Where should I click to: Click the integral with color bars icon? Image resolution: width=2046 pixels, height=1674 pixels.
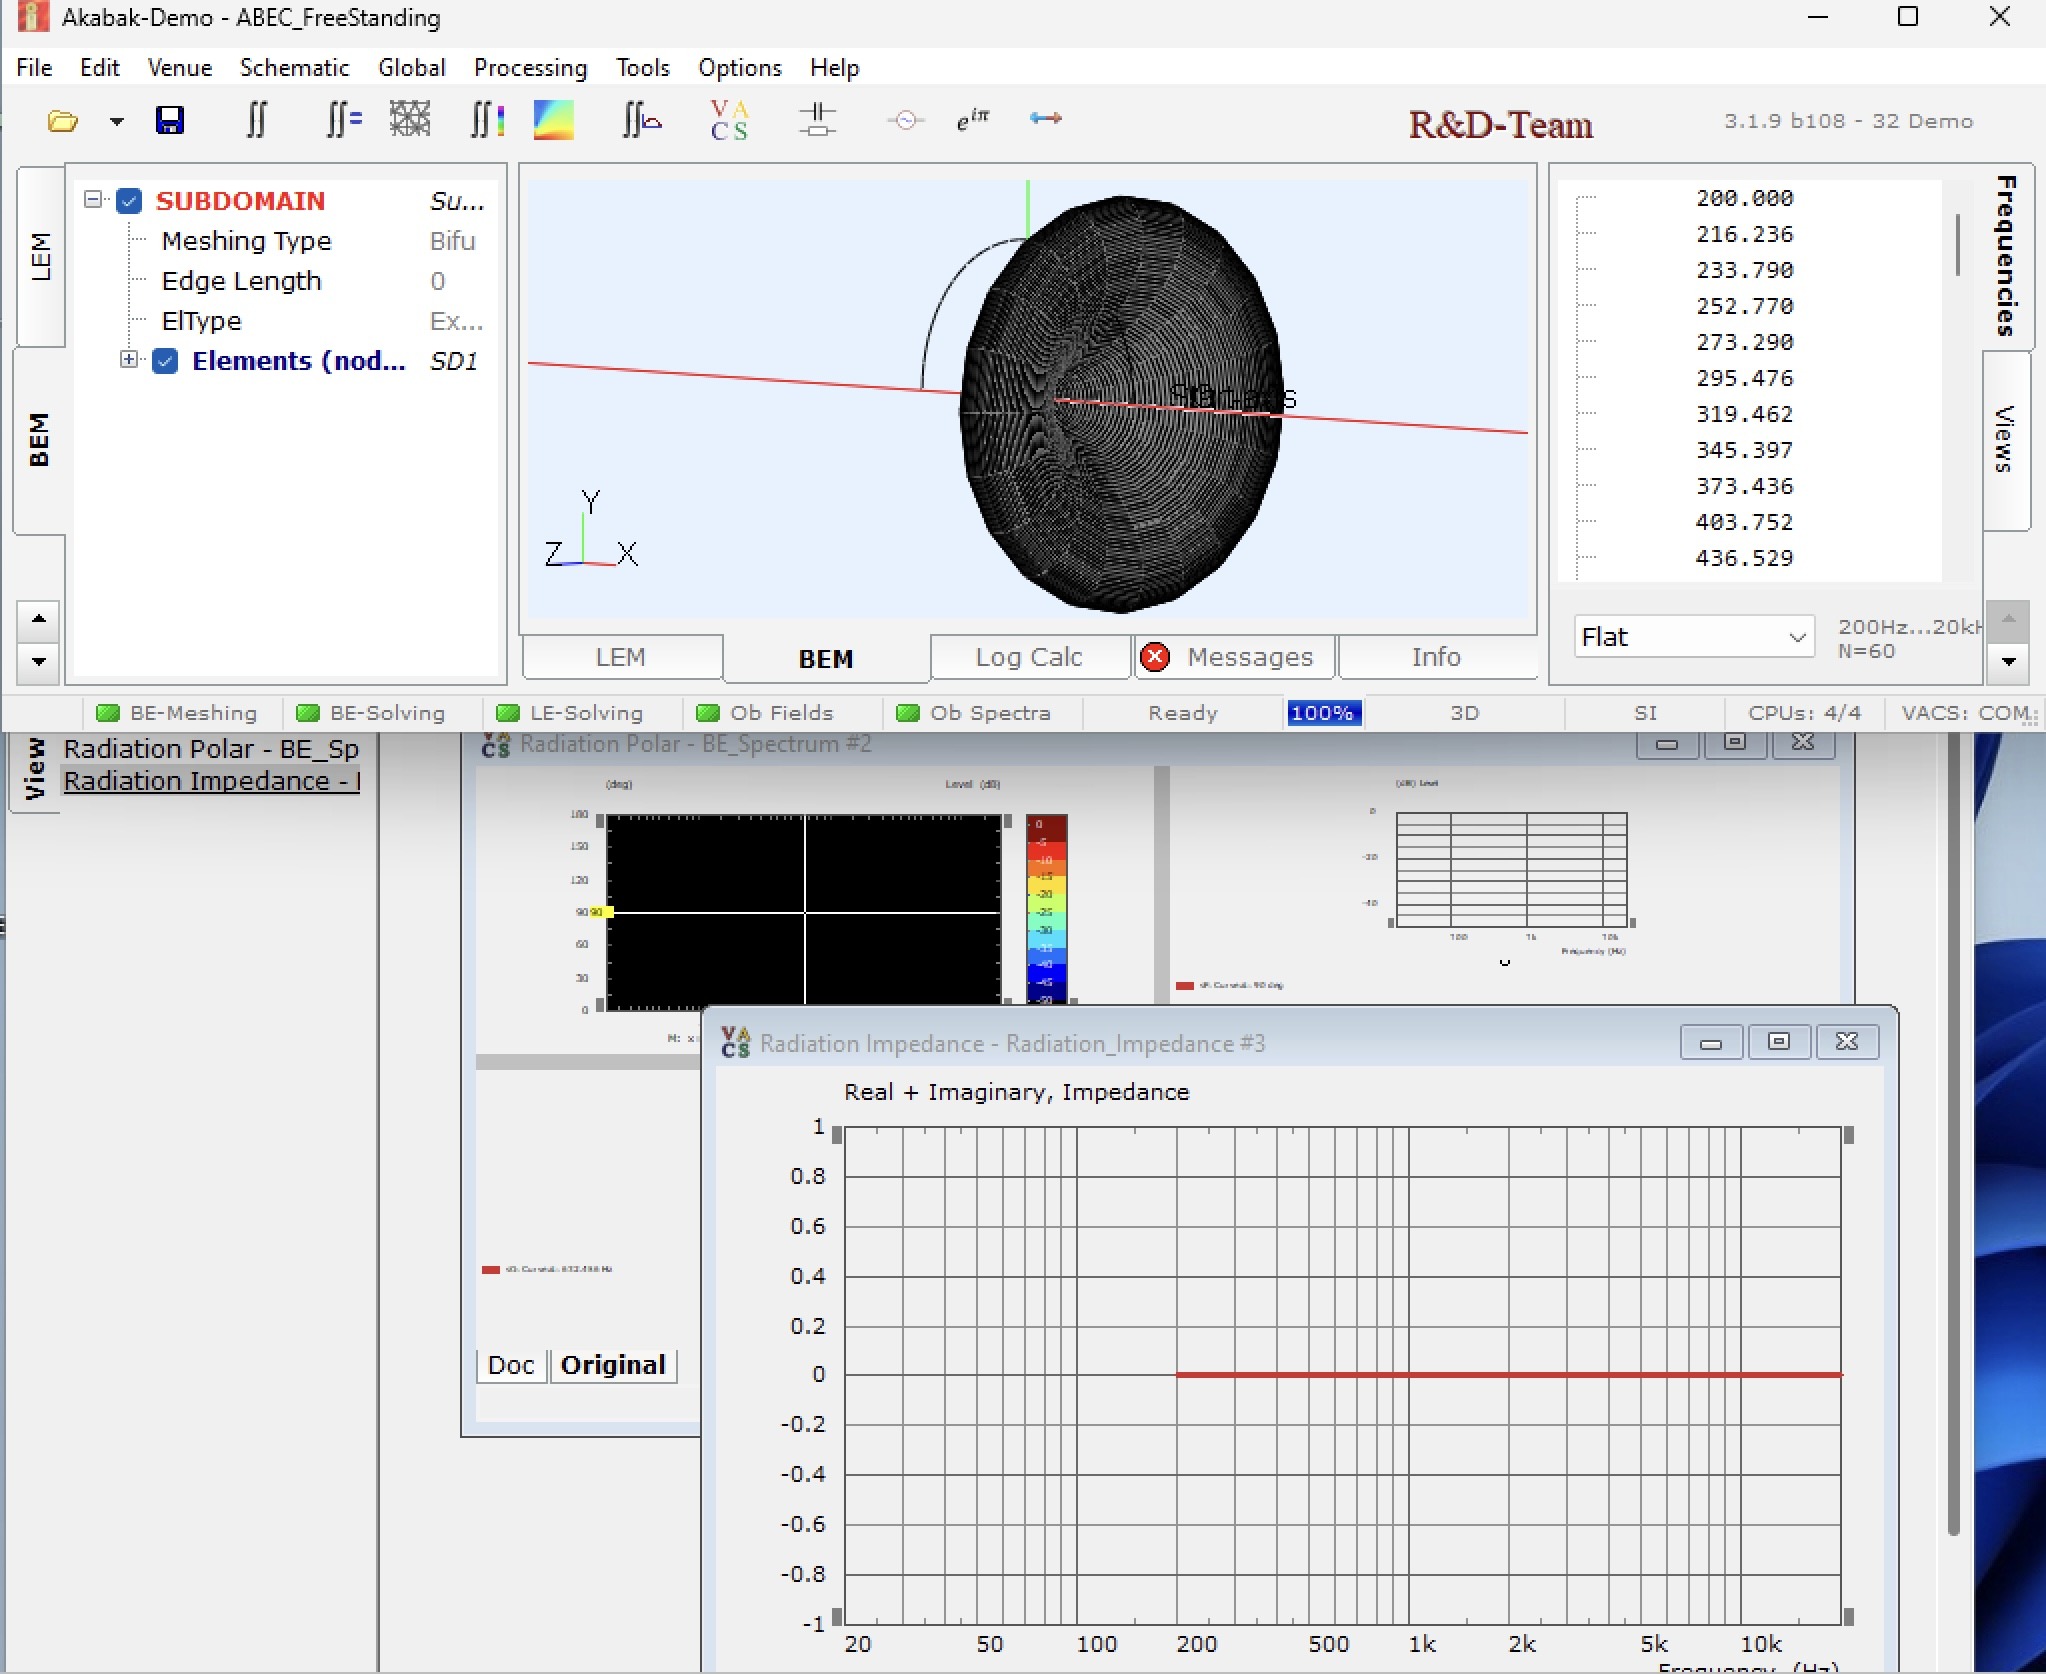pos(487,121)
